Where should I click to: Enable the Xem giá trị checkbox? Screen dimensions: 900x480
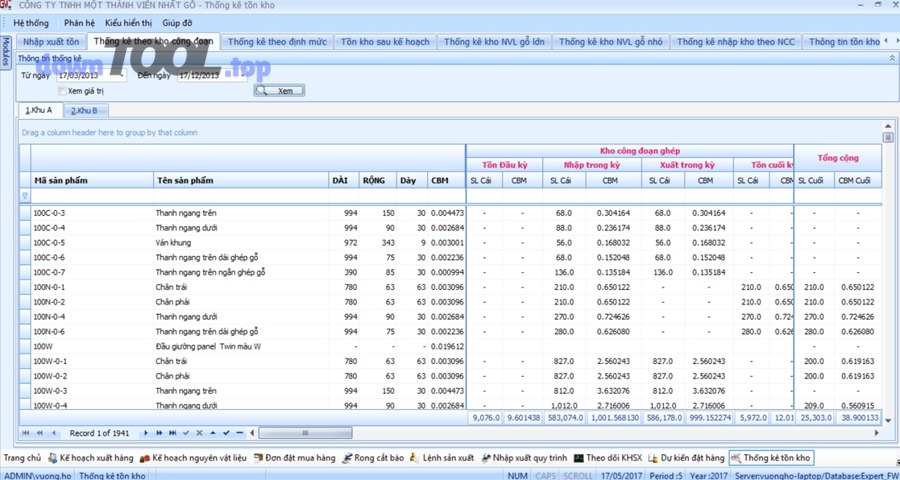point(62,91)
